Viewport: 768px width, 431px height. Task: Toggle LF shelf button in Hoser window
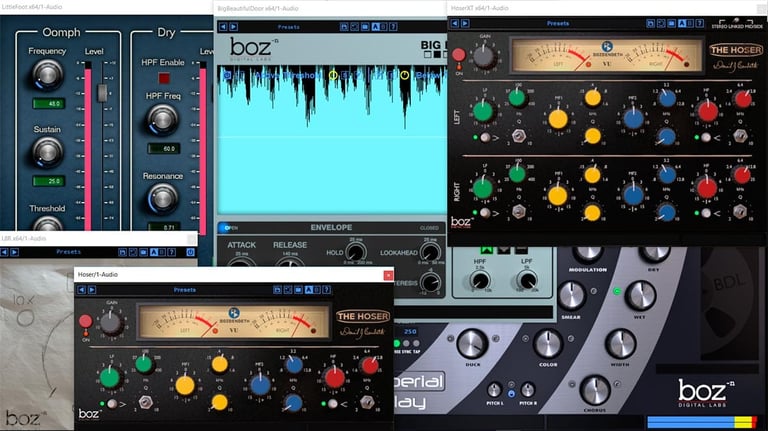[112, 404]
